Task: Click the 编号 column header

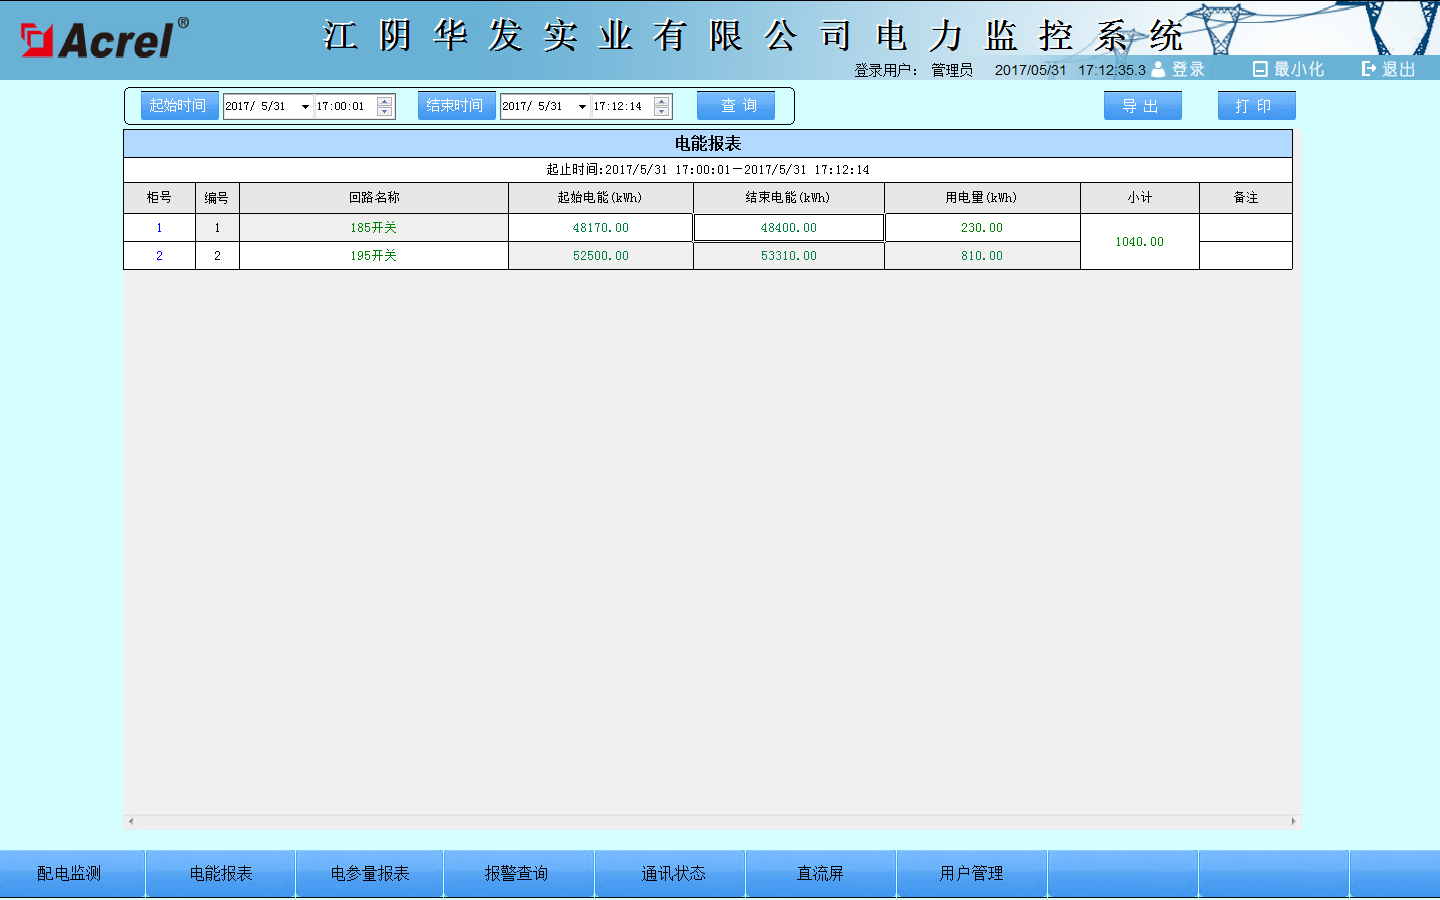Action: (217, 198)
